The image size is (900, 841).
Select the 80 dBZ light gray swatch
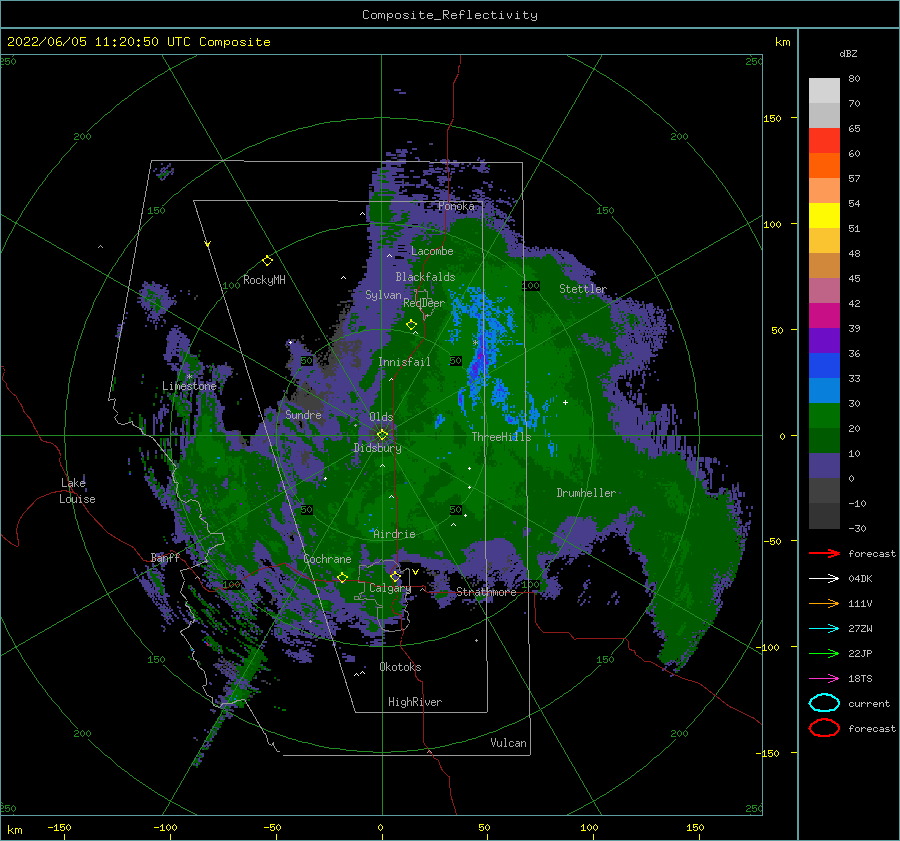click(x=824, y=90)
